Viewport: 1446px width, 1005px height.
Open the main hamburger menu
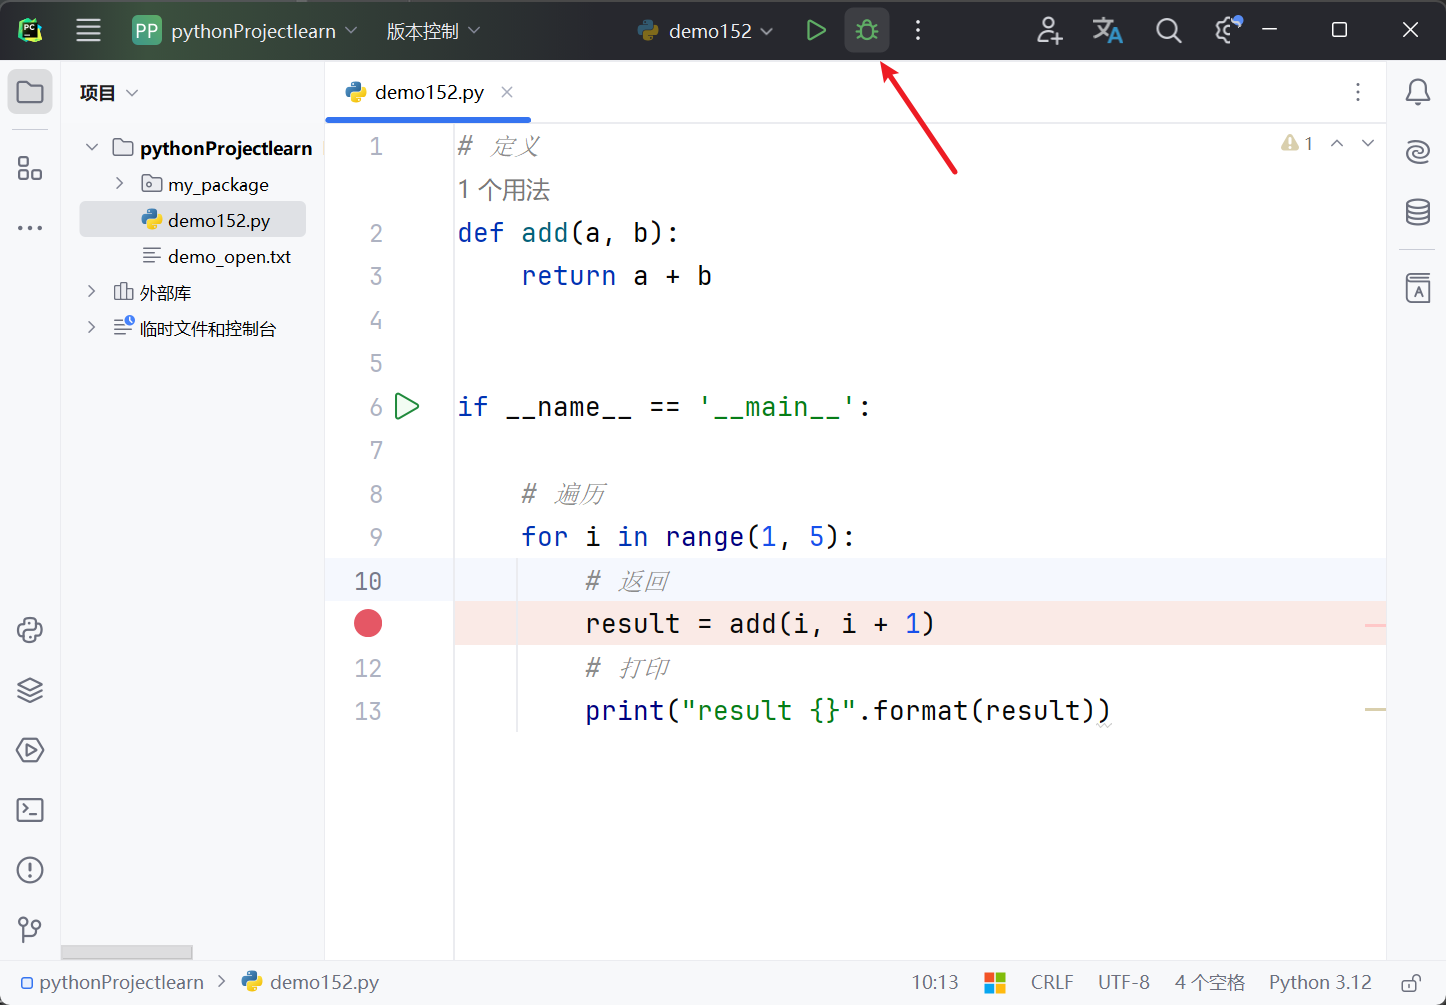[89, 31]
